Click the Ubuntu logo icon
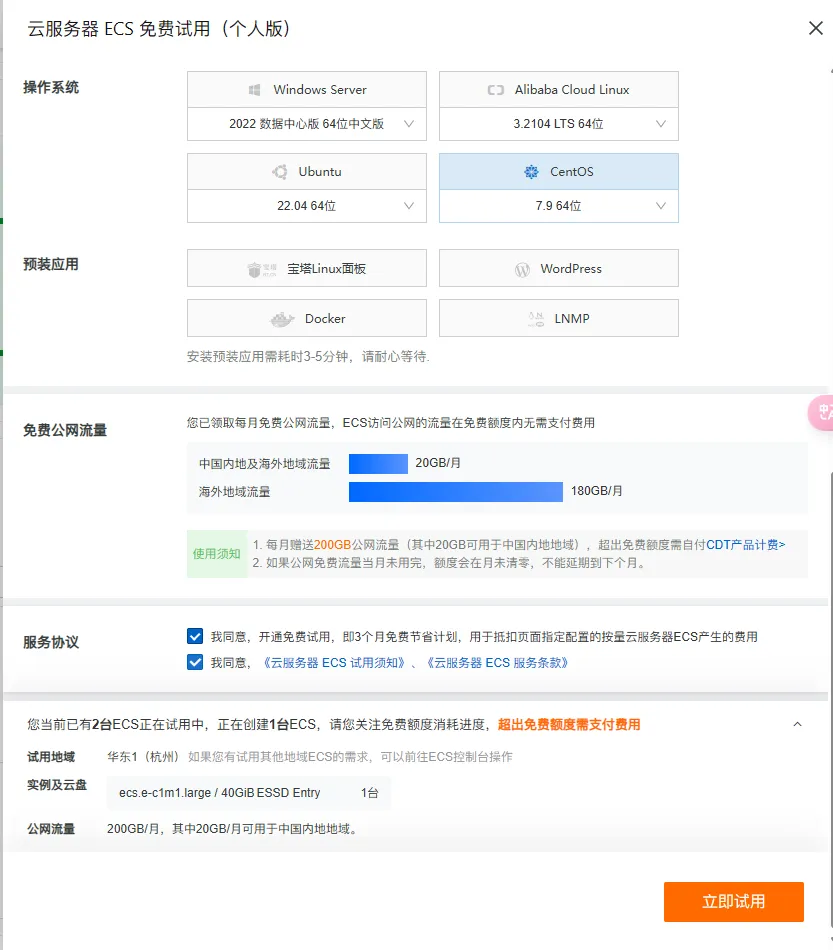 [280, 172]
